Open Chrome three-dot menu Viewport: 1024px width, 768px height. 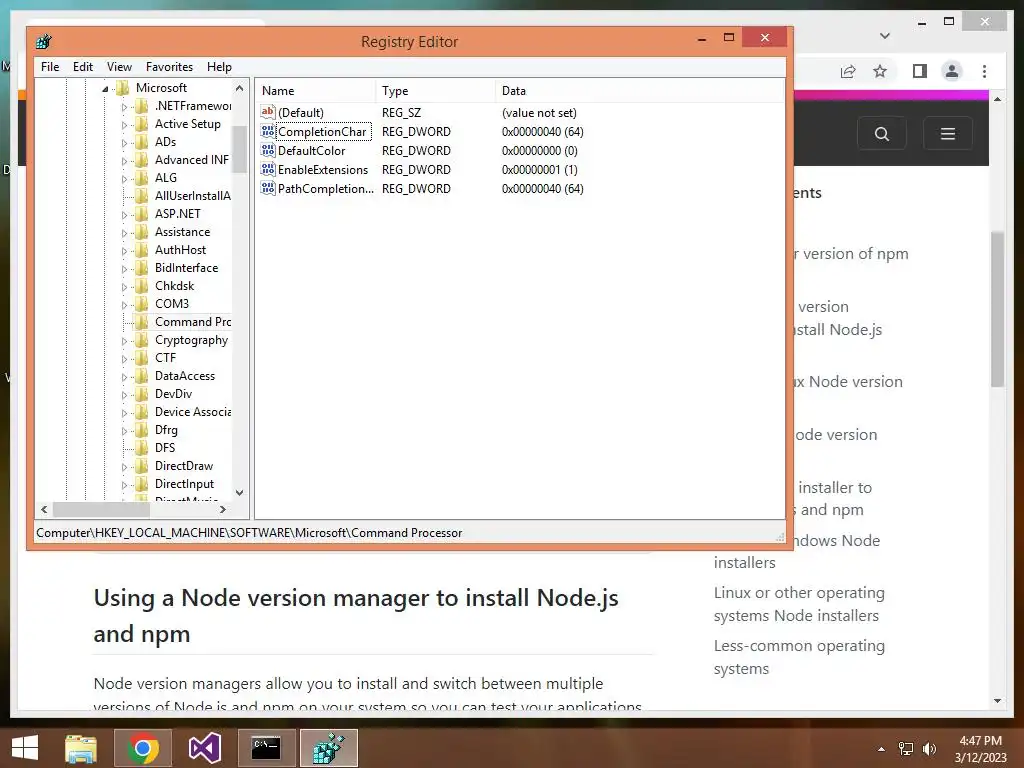click(x=985, y=71)
